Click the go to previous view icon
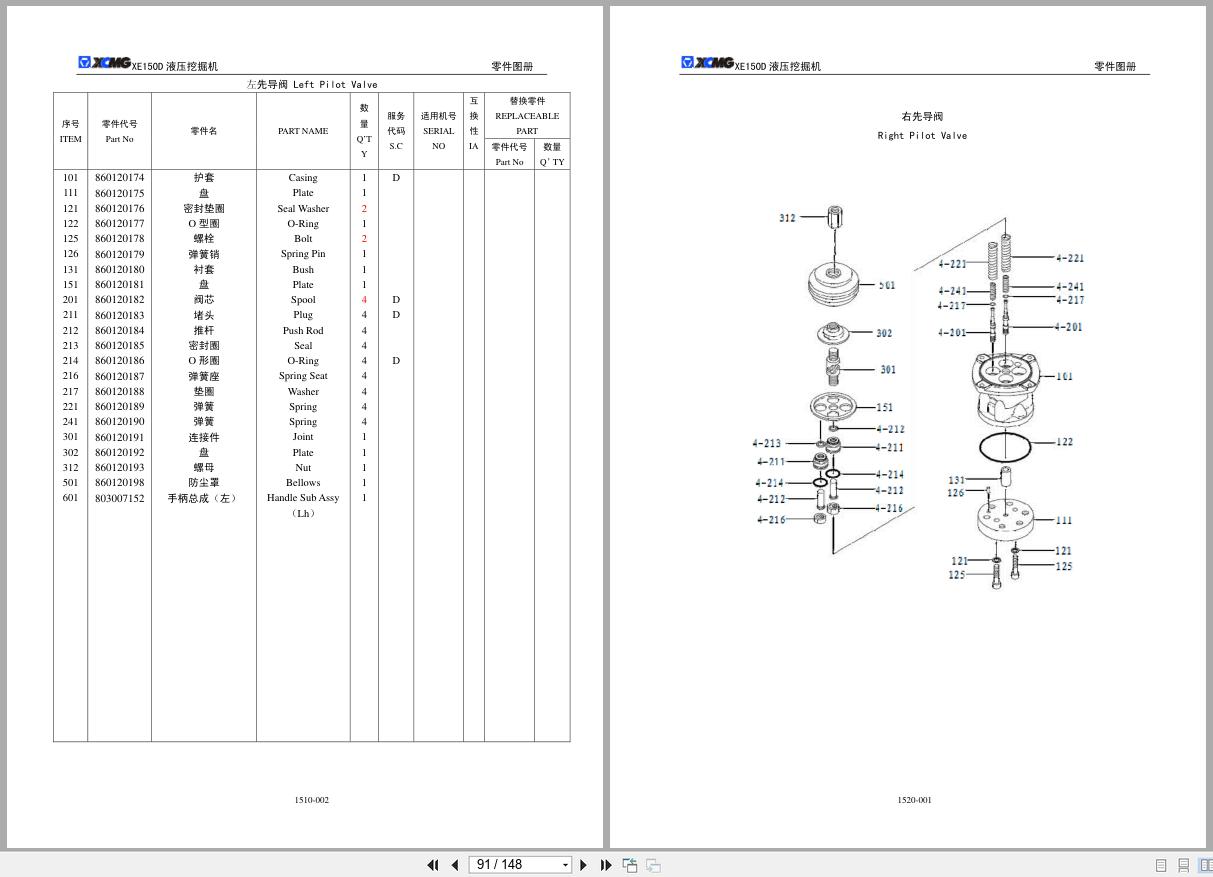This screenshot has height=877, width=1213. pos(630,865)
